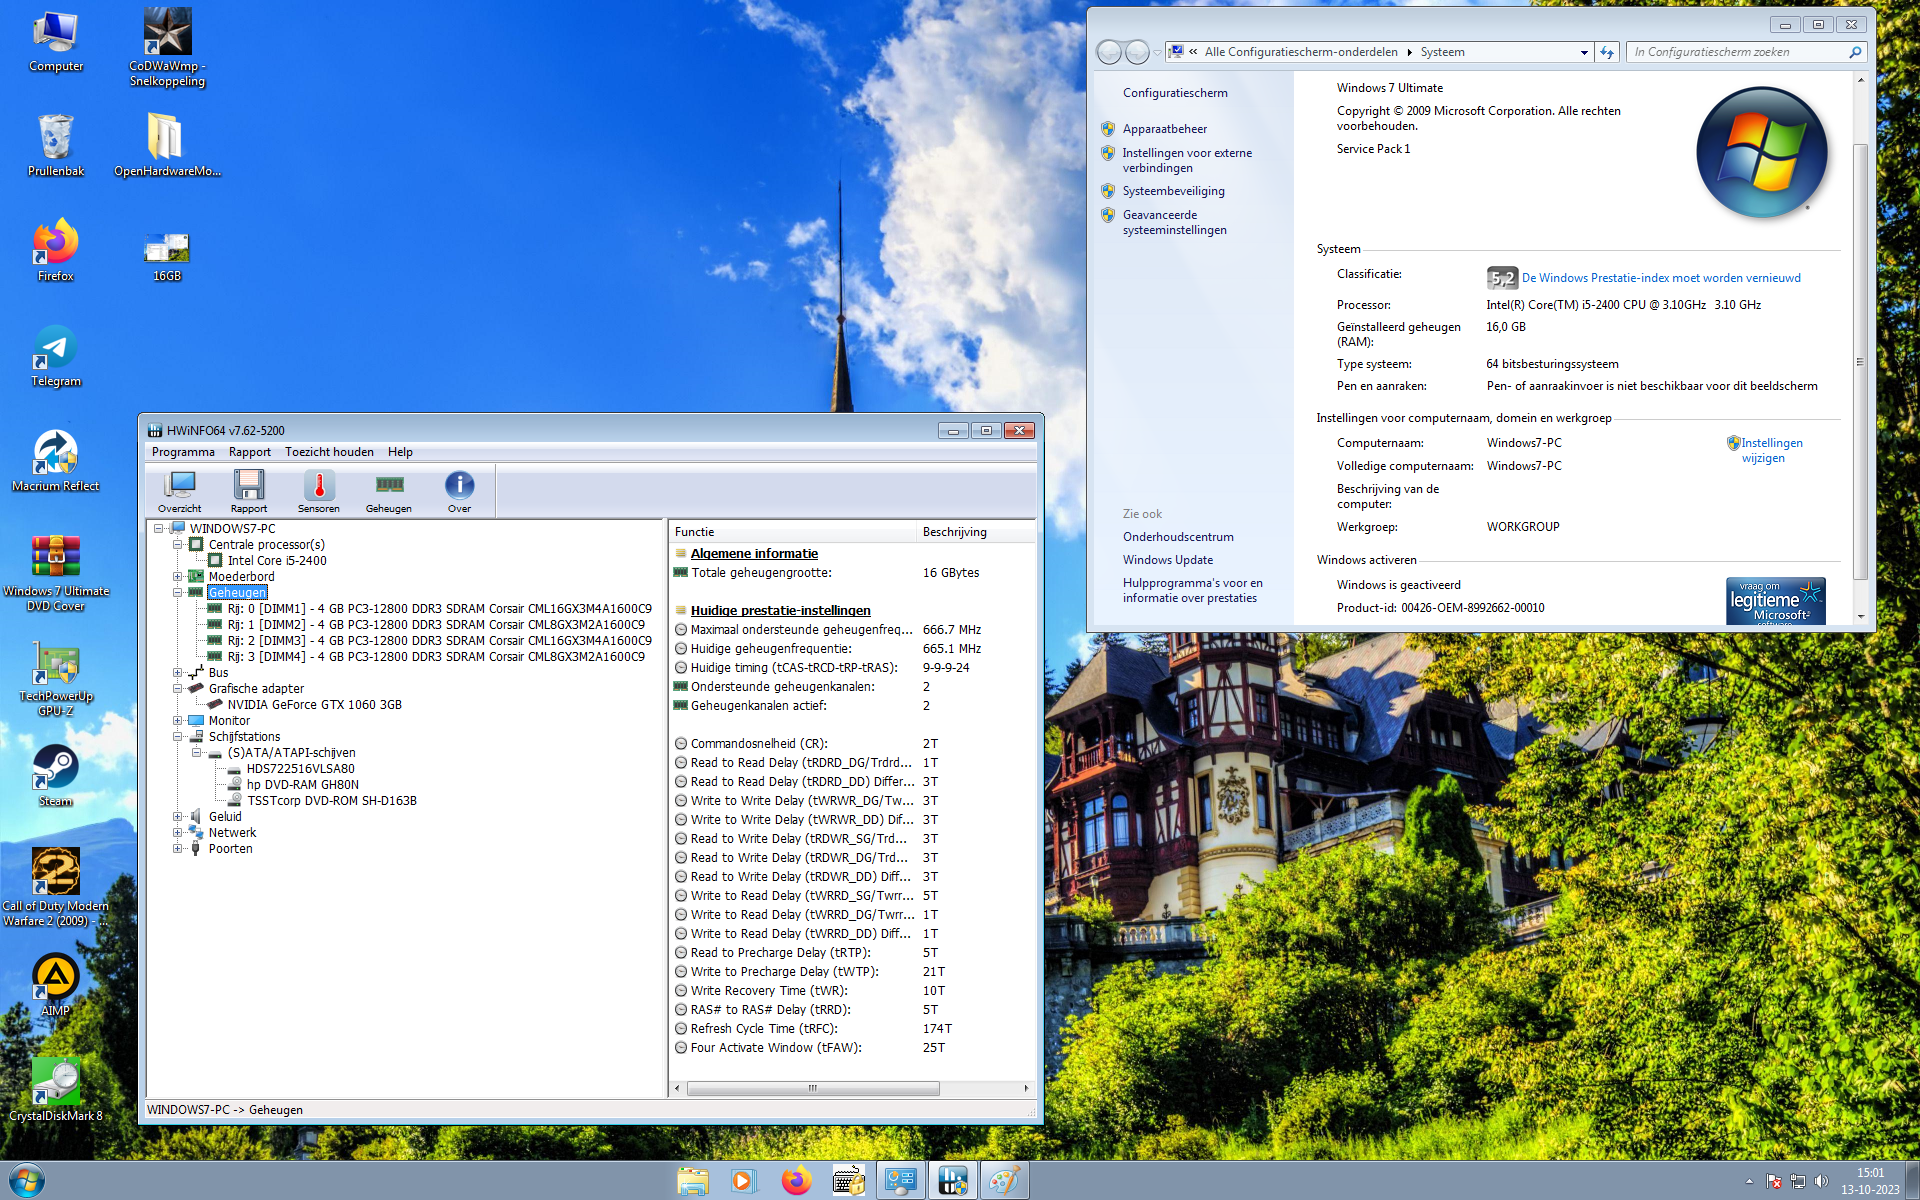The height and width of the screenshot is (1200, 1920).
Task: Collapse the Grafische adapter tree node
Action: pos(177,689)
